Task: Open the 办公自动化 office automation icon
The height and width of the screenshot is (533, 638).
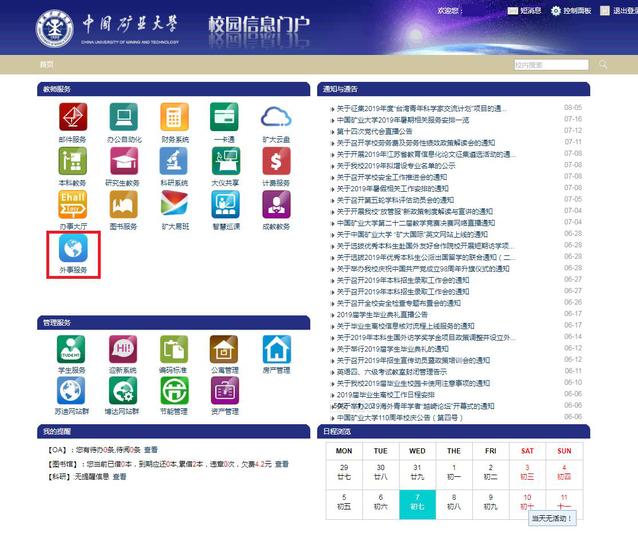Action: [123, 118]
